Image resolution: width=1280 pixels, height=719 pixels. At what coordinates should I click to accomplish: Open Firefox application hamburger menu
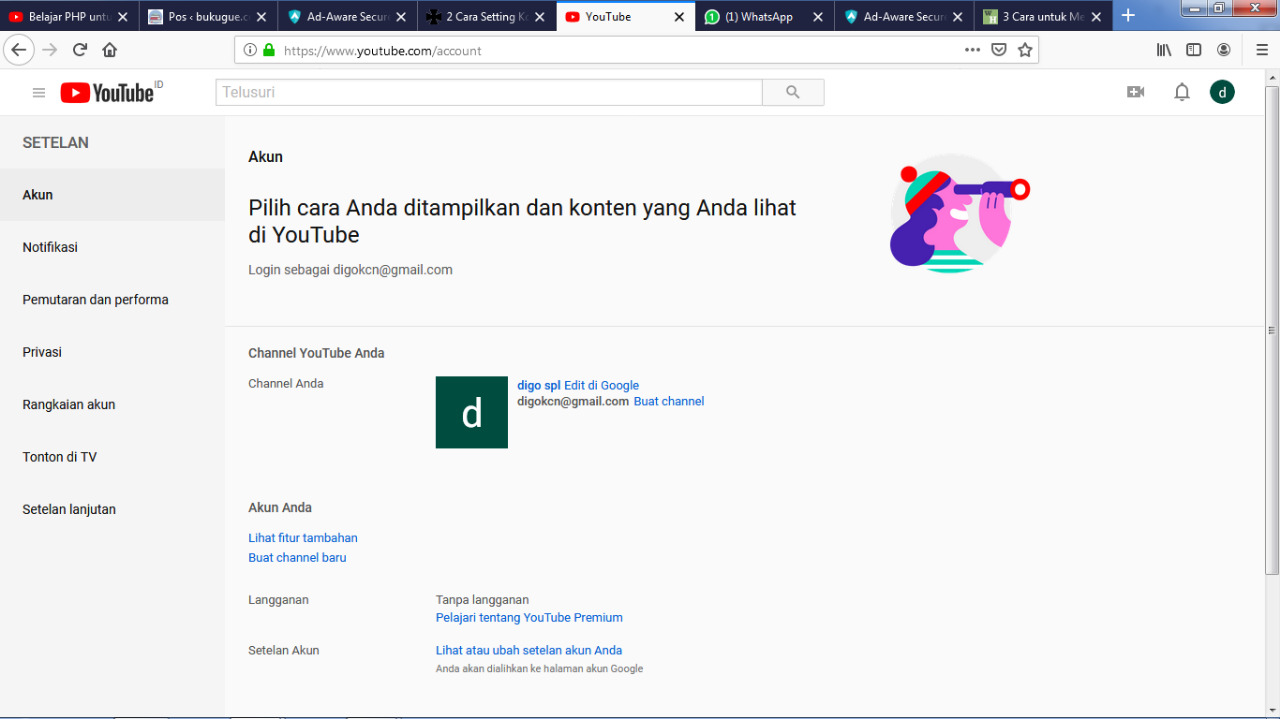[1262, 50]
